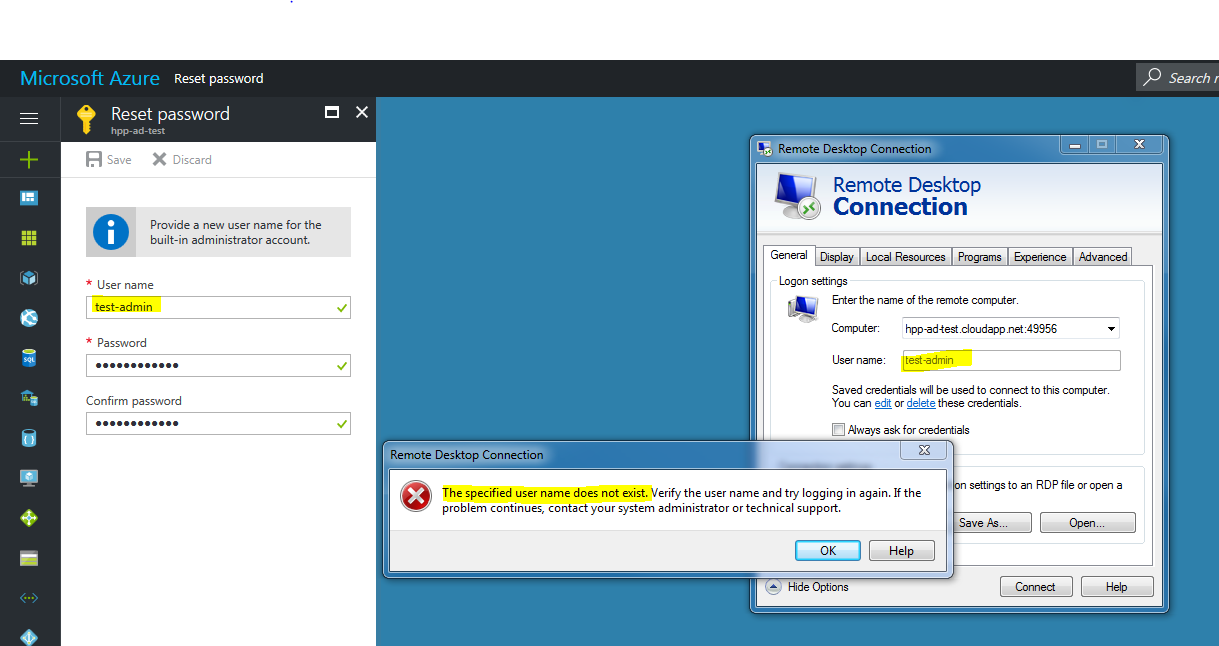Viewport: 1219px width, 646px height.
Task: Click the edit credentials link
Action: (x=883, y=403)
